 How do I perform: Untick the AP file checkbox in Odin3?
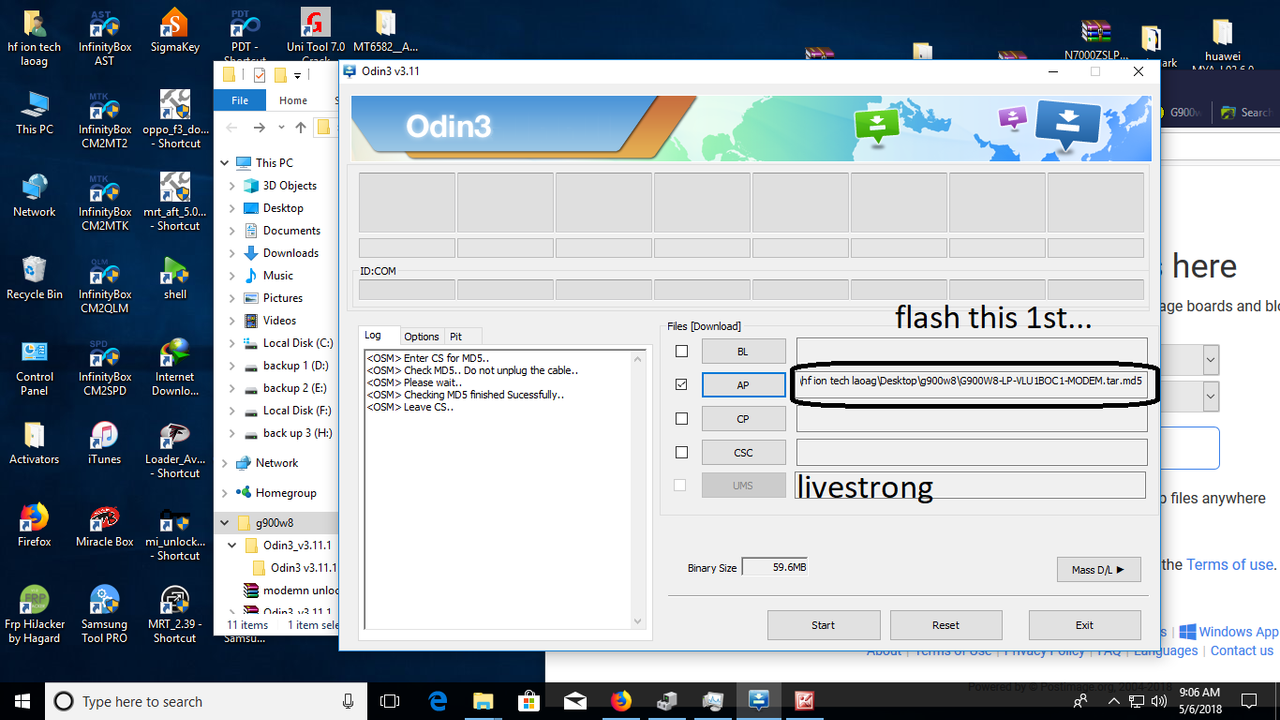click(681, 384)
